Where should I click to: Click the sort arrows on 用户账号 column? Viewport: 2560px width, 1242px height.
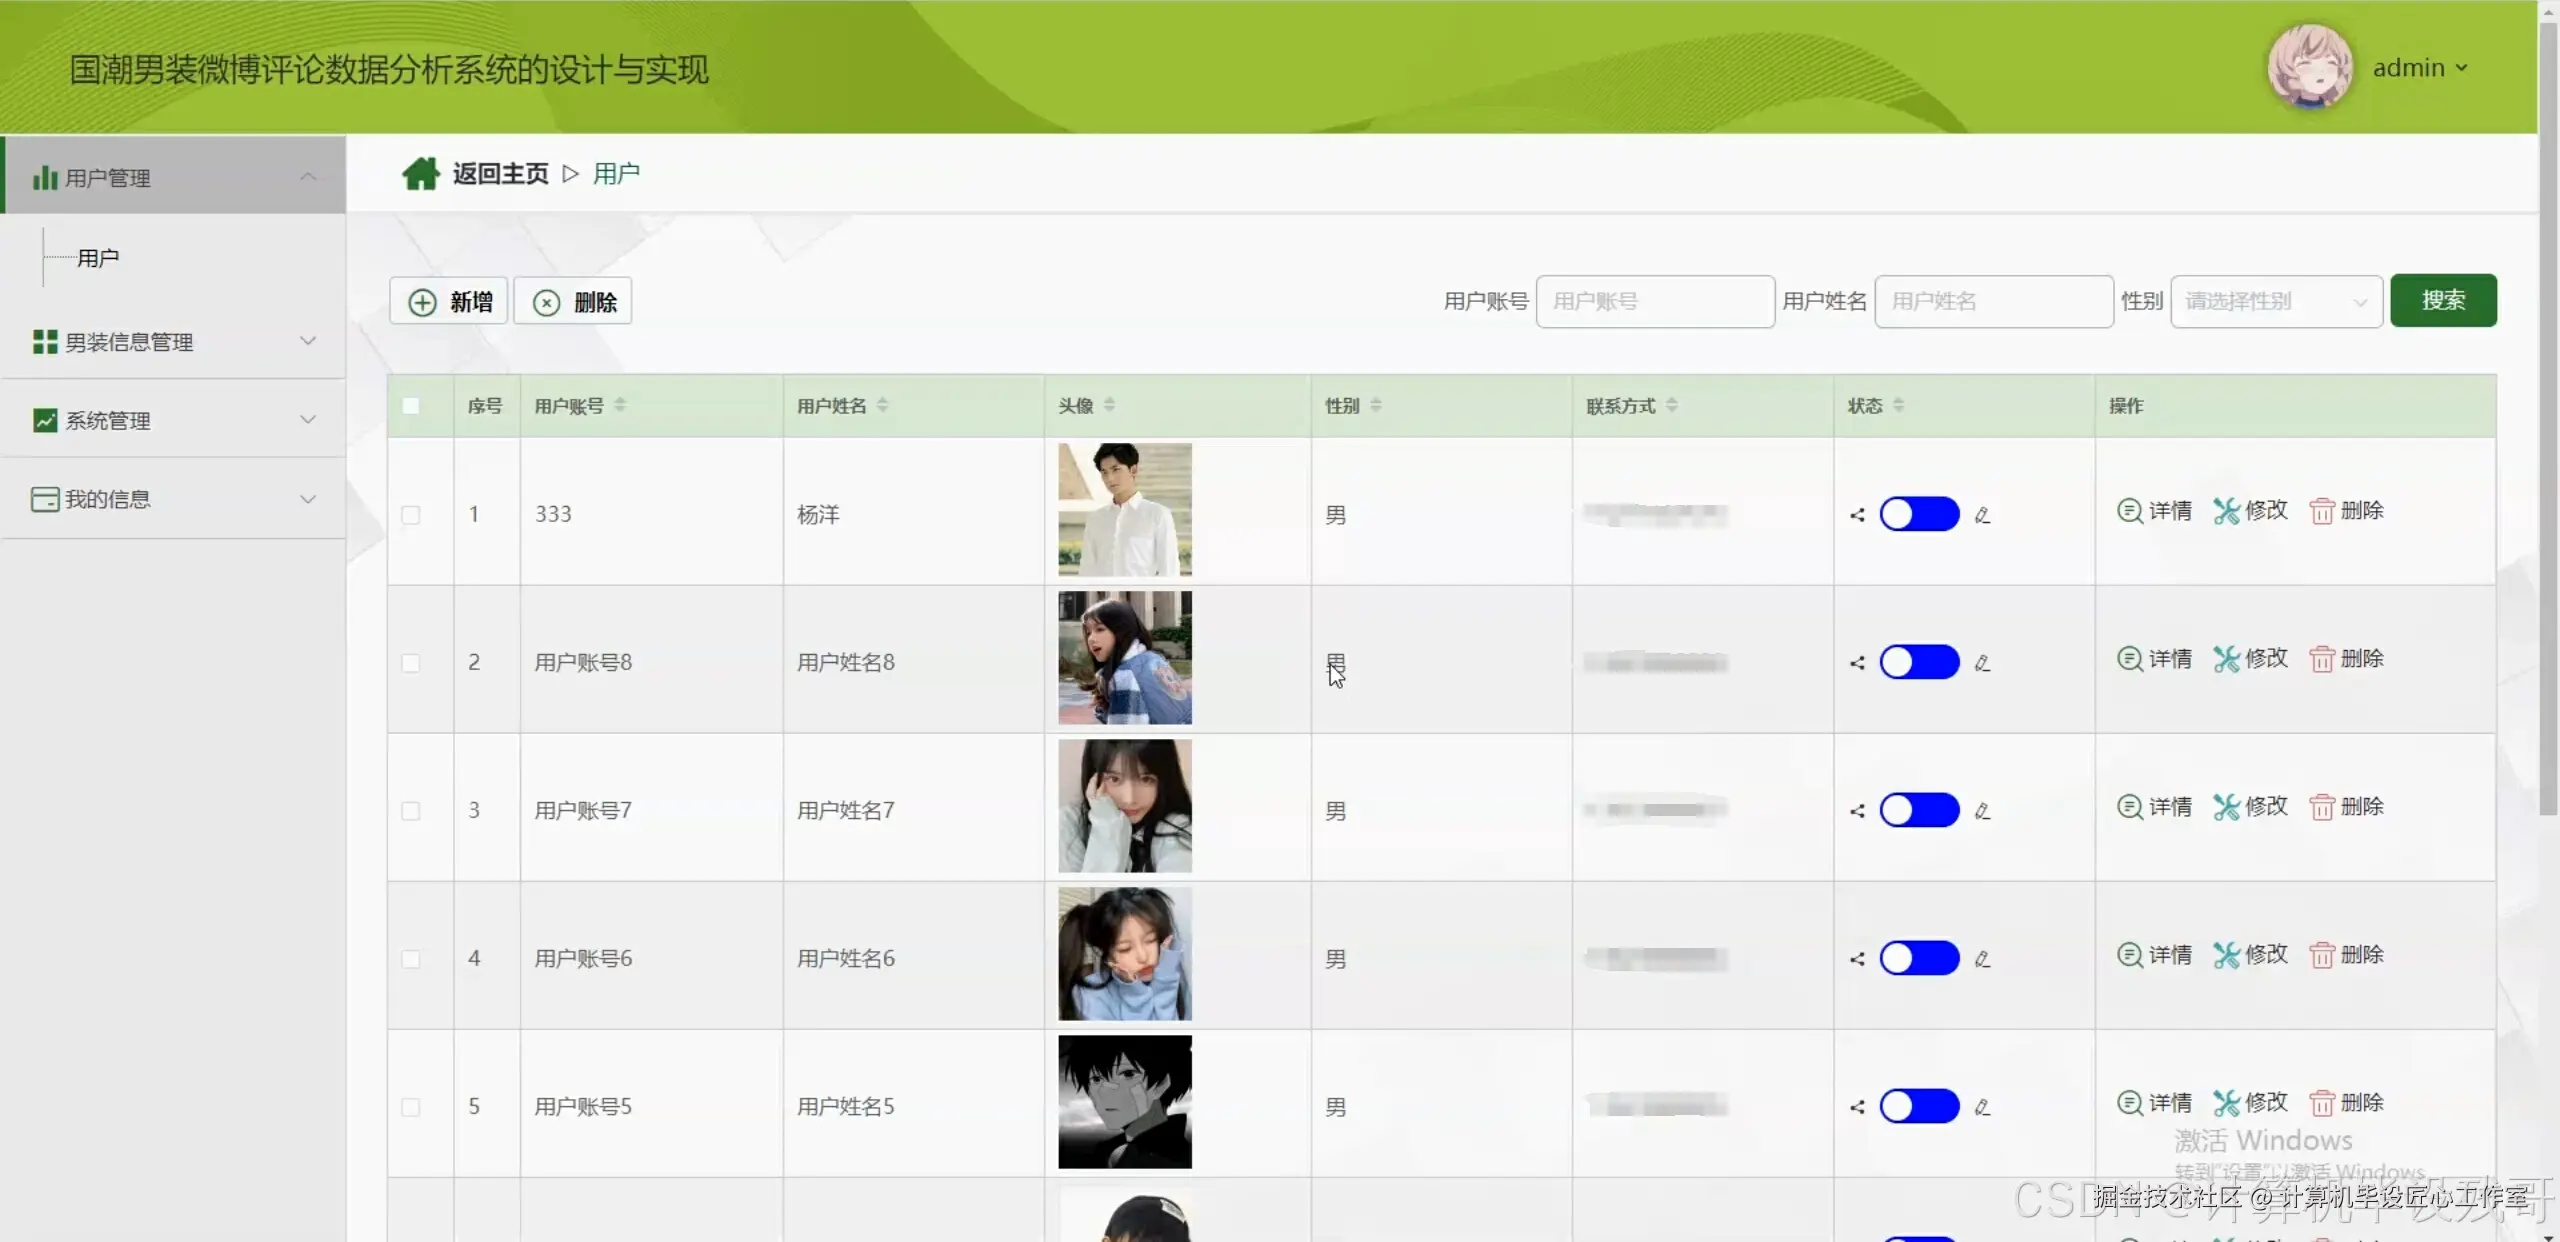tap(620, 405)
